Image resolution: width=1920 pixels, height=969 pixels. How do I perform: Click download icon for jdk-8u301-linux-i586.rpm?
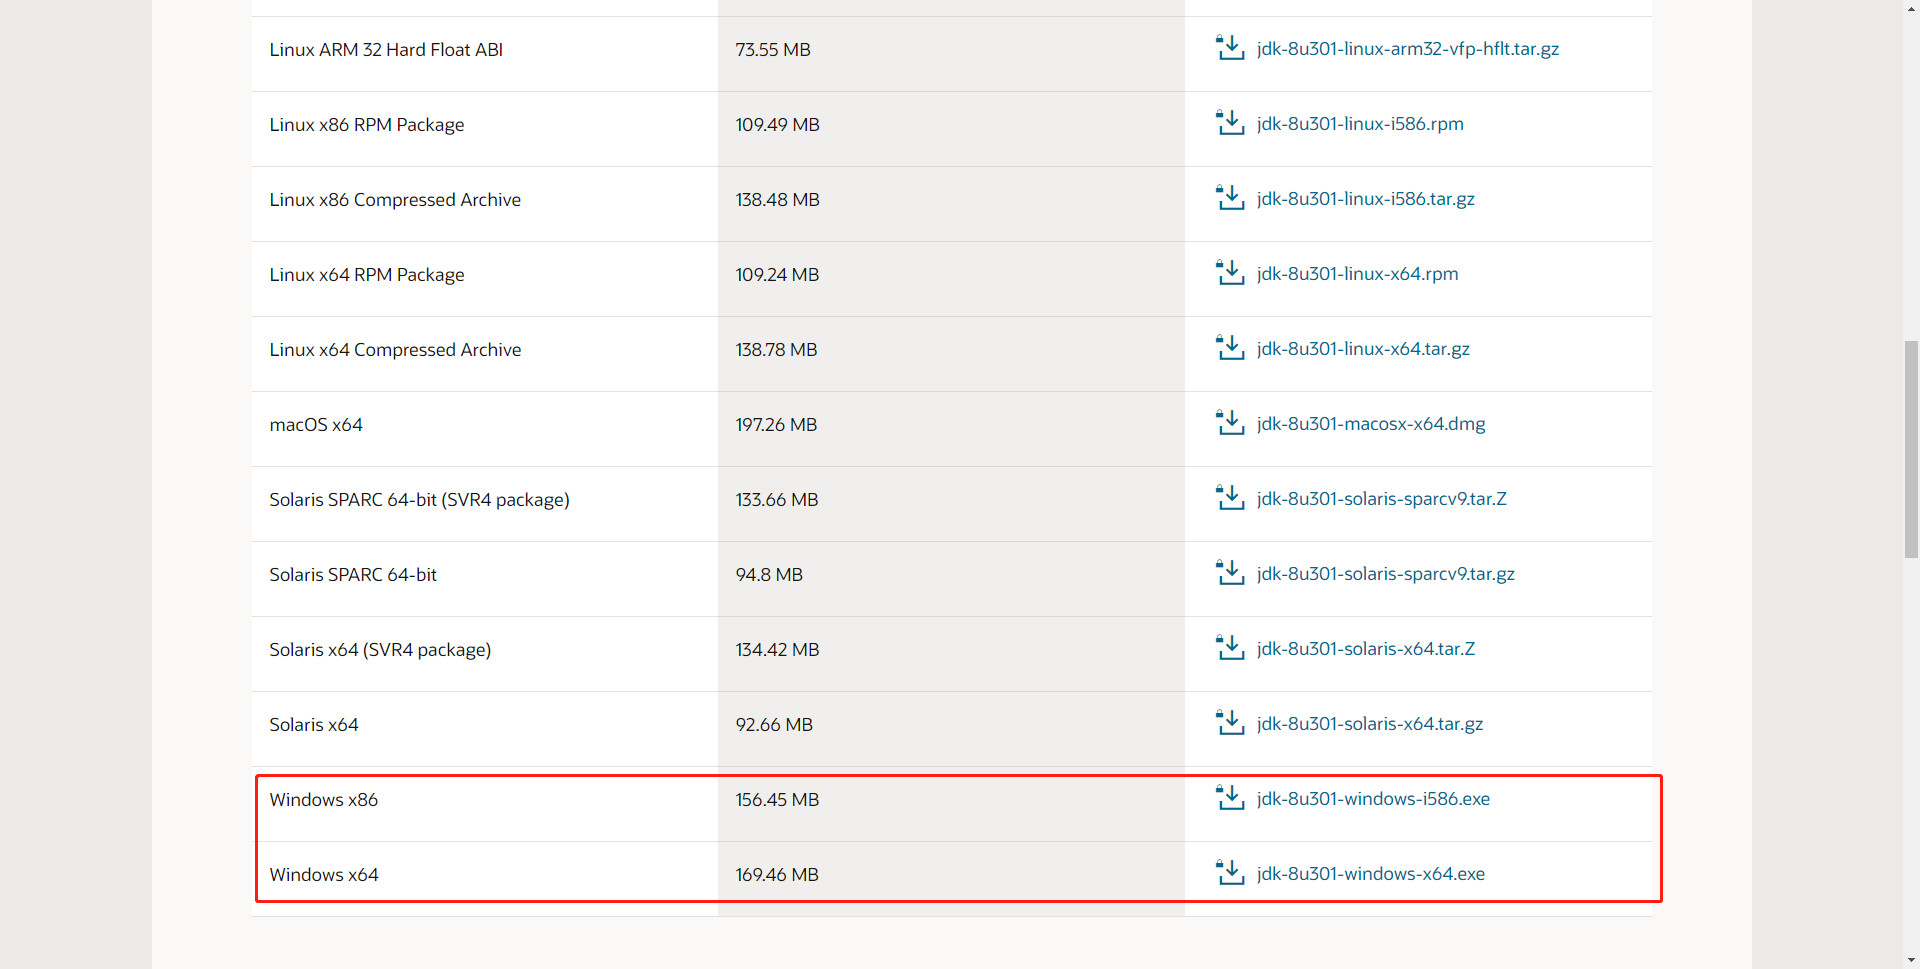1229,123
